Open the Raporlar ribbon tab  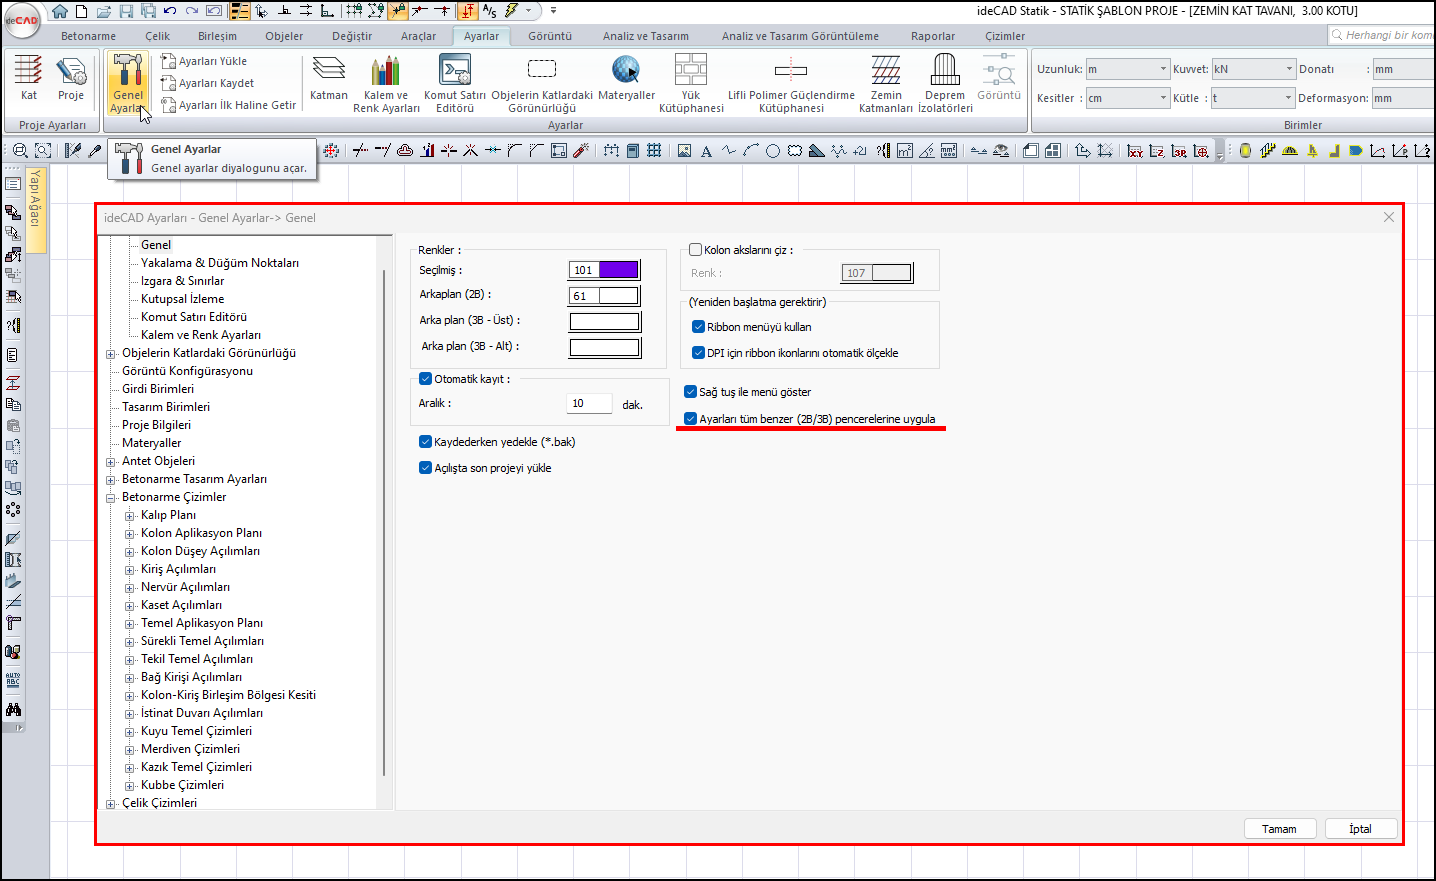(932, 36)
